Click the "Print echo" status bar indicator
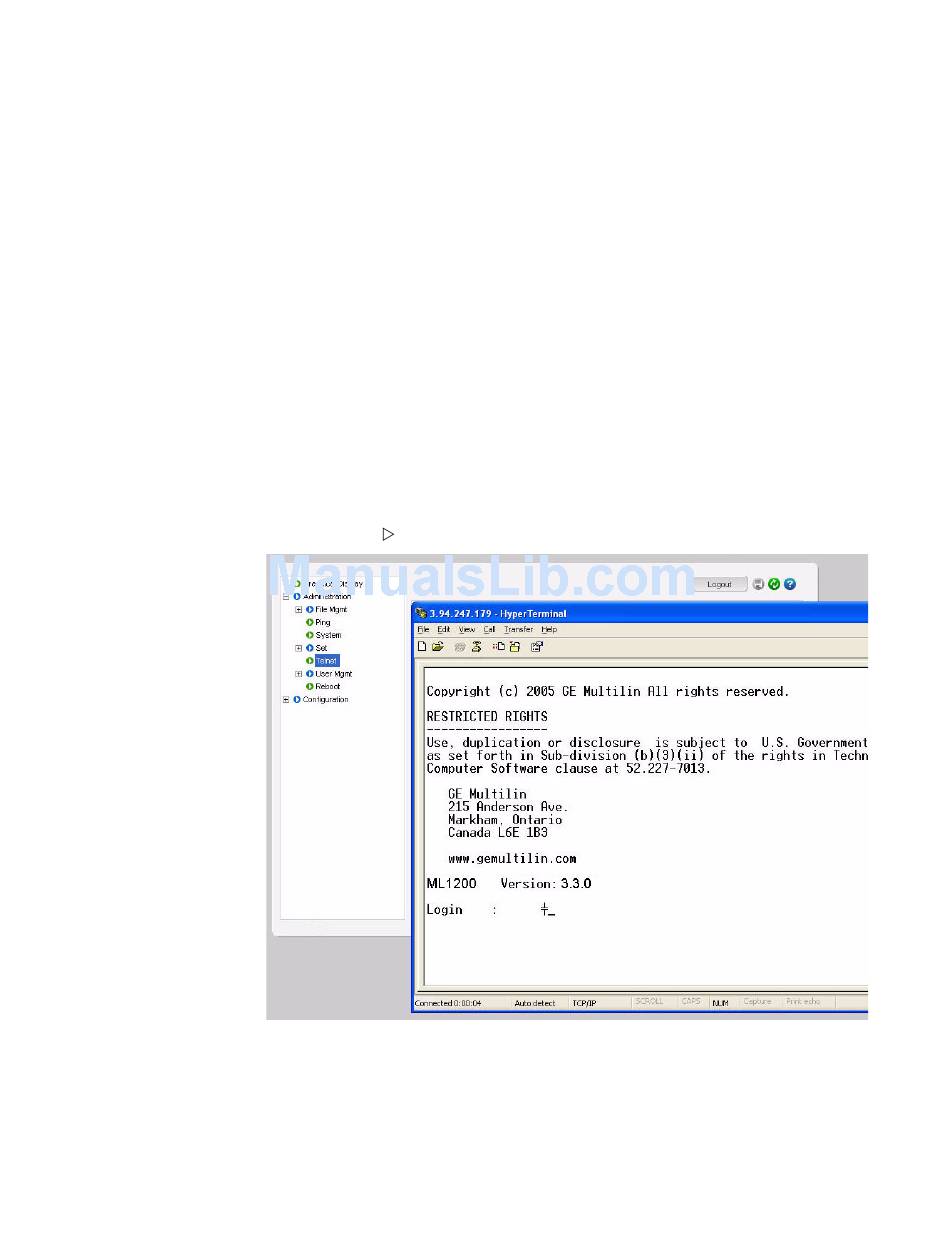 (803, 1002)
